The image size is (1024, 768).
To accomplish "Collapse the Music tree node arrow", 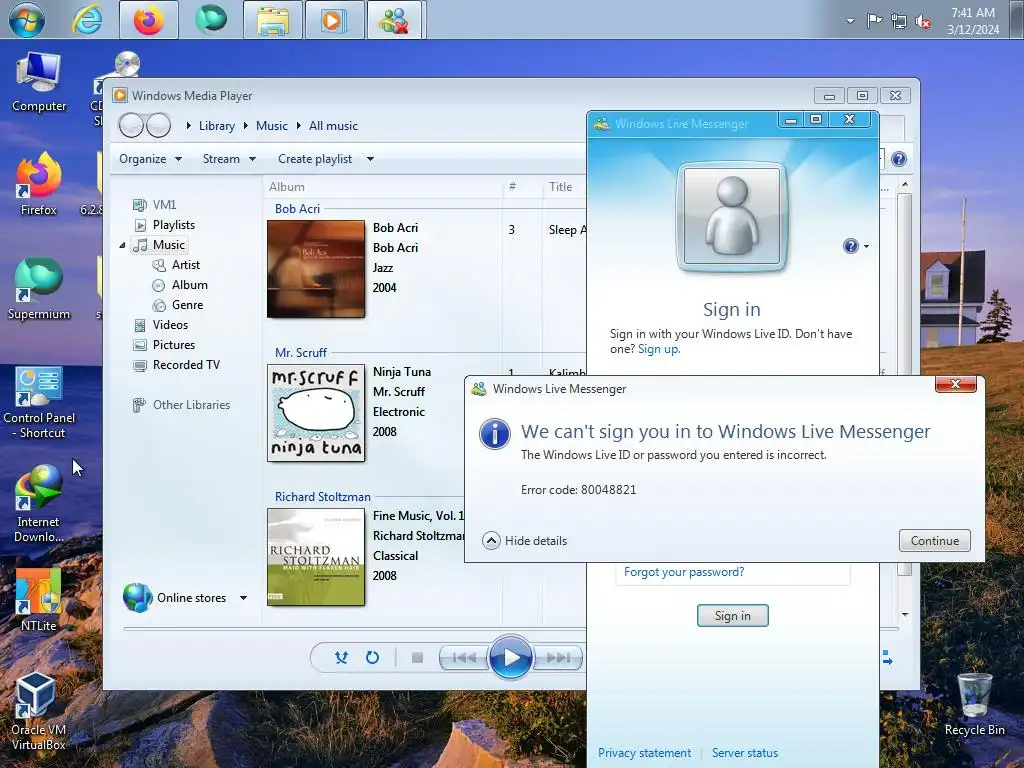I will pyautogui.click(x=122, y=246).
